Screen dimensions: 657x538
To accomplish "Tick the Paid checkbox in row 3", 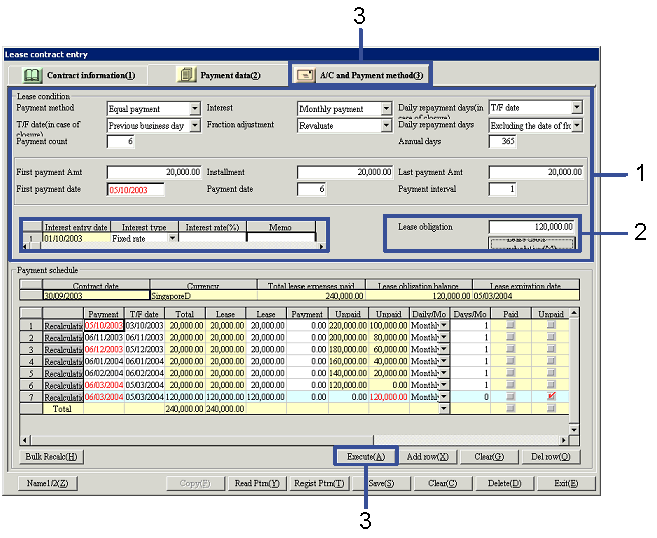I will (x=510, y=349).
